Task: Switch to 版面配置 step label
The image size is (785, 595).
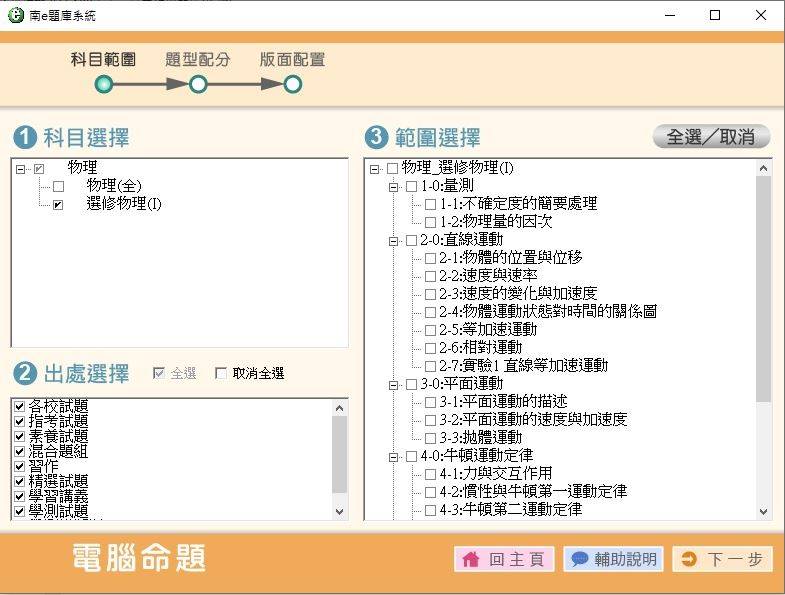Action: coord(292,60)
